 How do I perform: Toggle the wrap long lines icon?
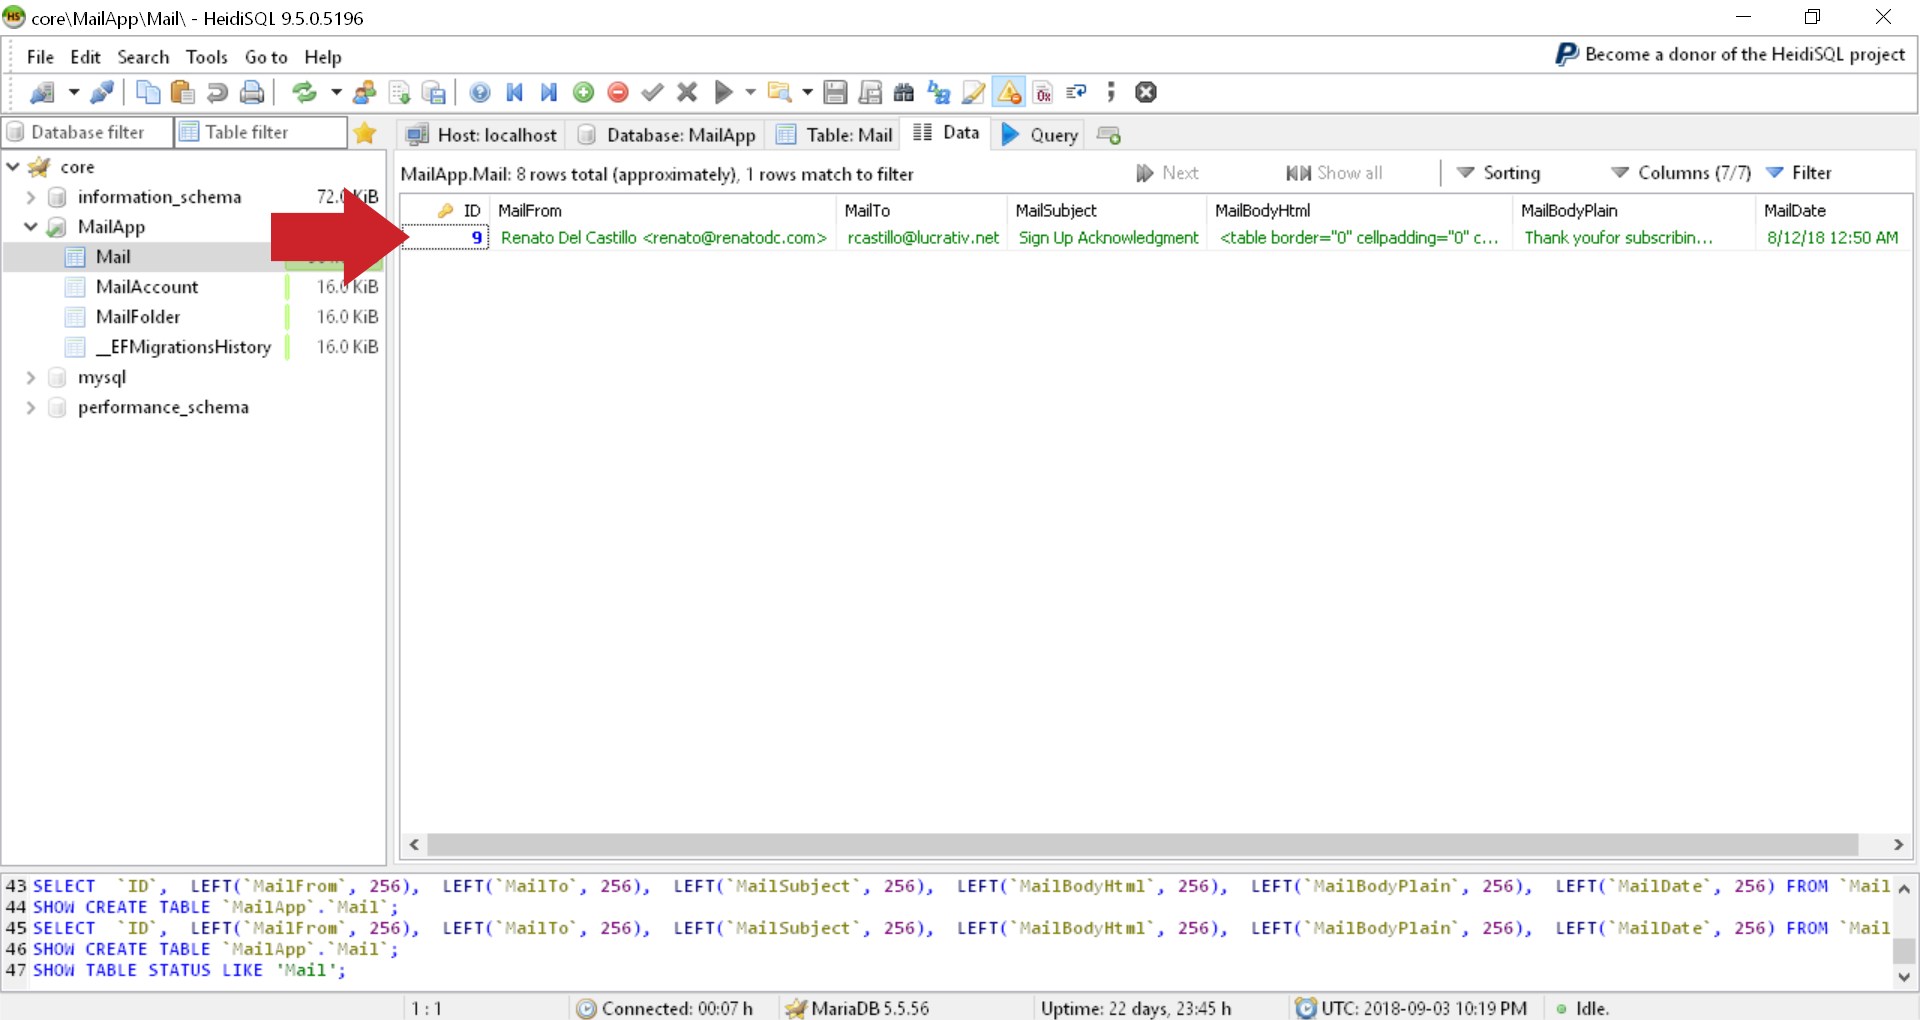click(1077, 93)
